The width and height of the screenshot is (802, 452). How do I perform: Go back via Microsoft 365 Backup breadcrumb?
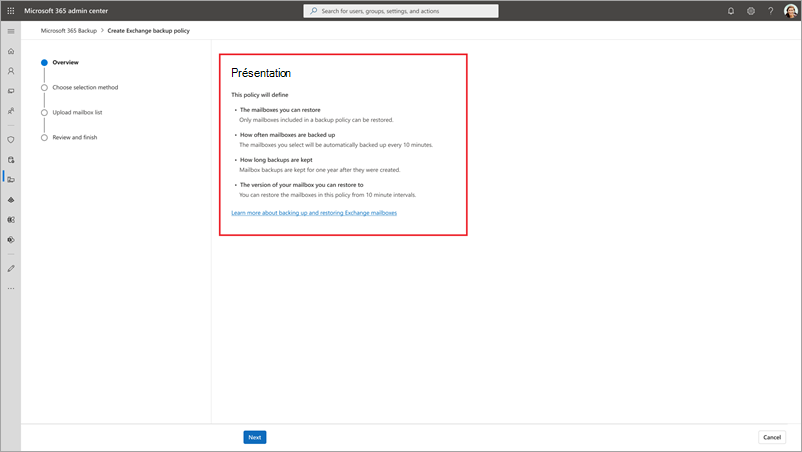tap(69, 31)
